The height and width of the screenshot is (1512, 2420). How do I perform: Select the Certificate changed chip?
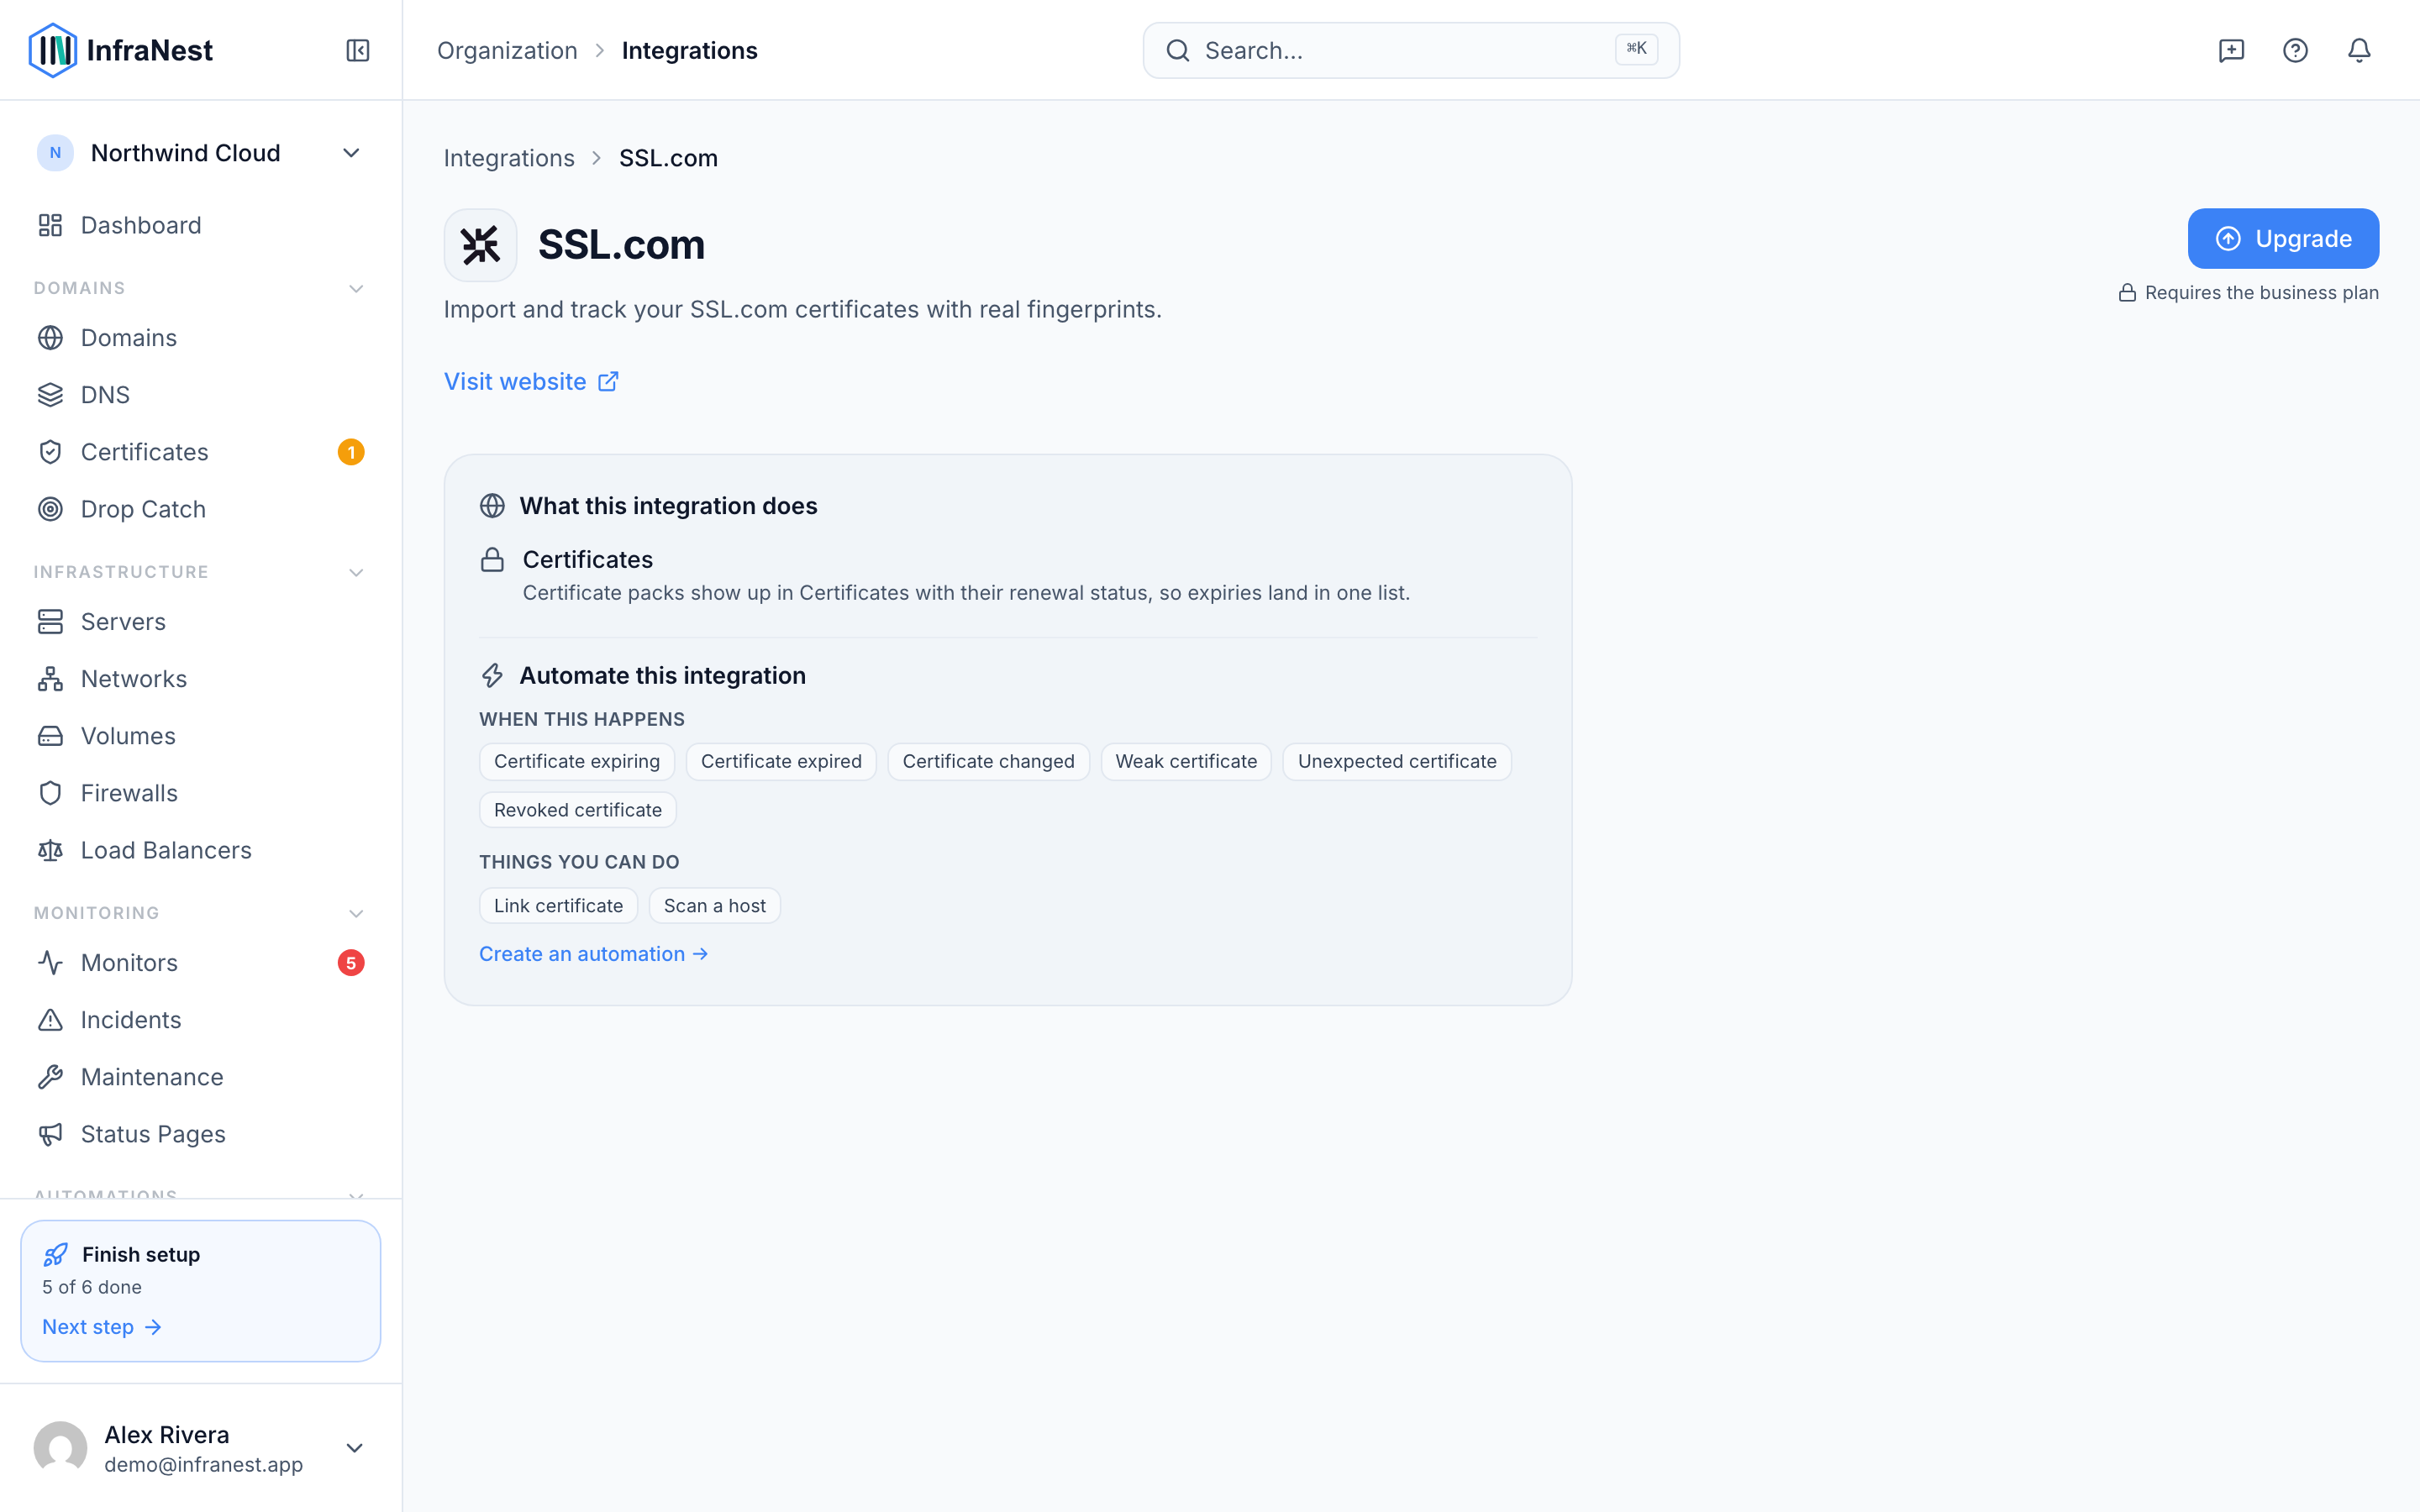tap(988, 762)
